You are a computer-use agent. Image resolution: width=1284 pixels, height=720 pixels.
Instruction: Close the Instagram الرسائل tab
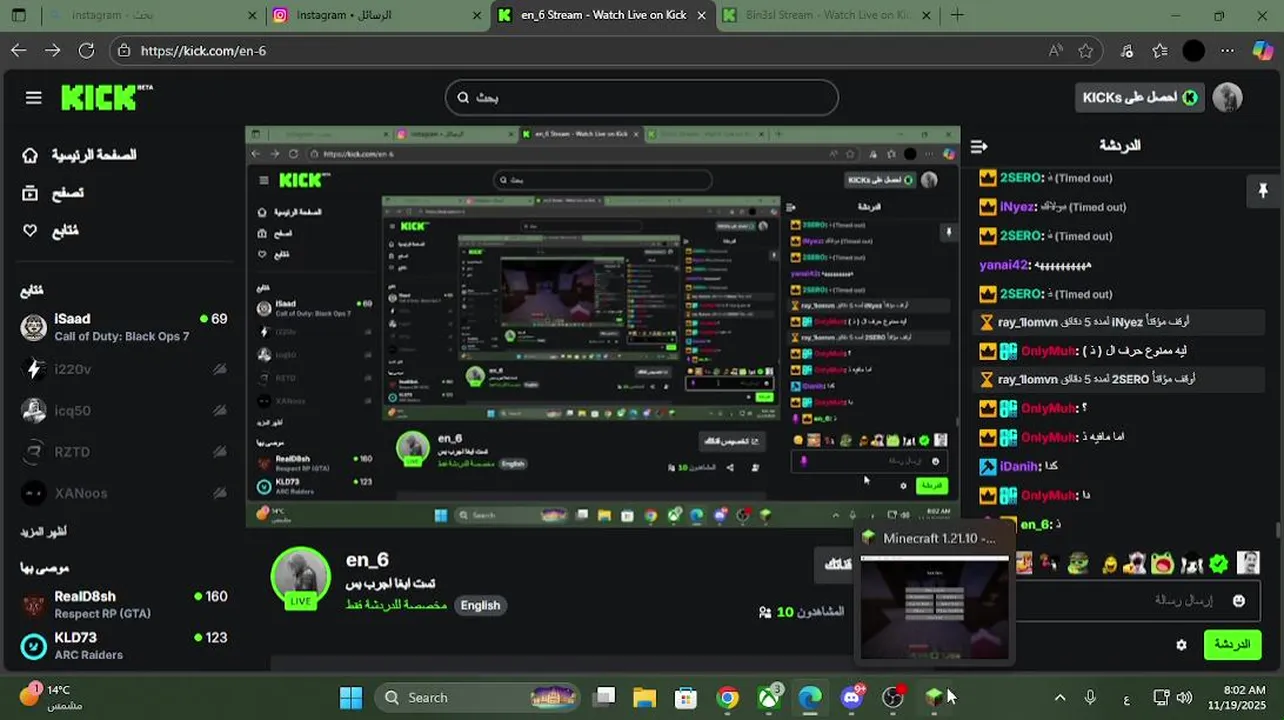point(478,15)
